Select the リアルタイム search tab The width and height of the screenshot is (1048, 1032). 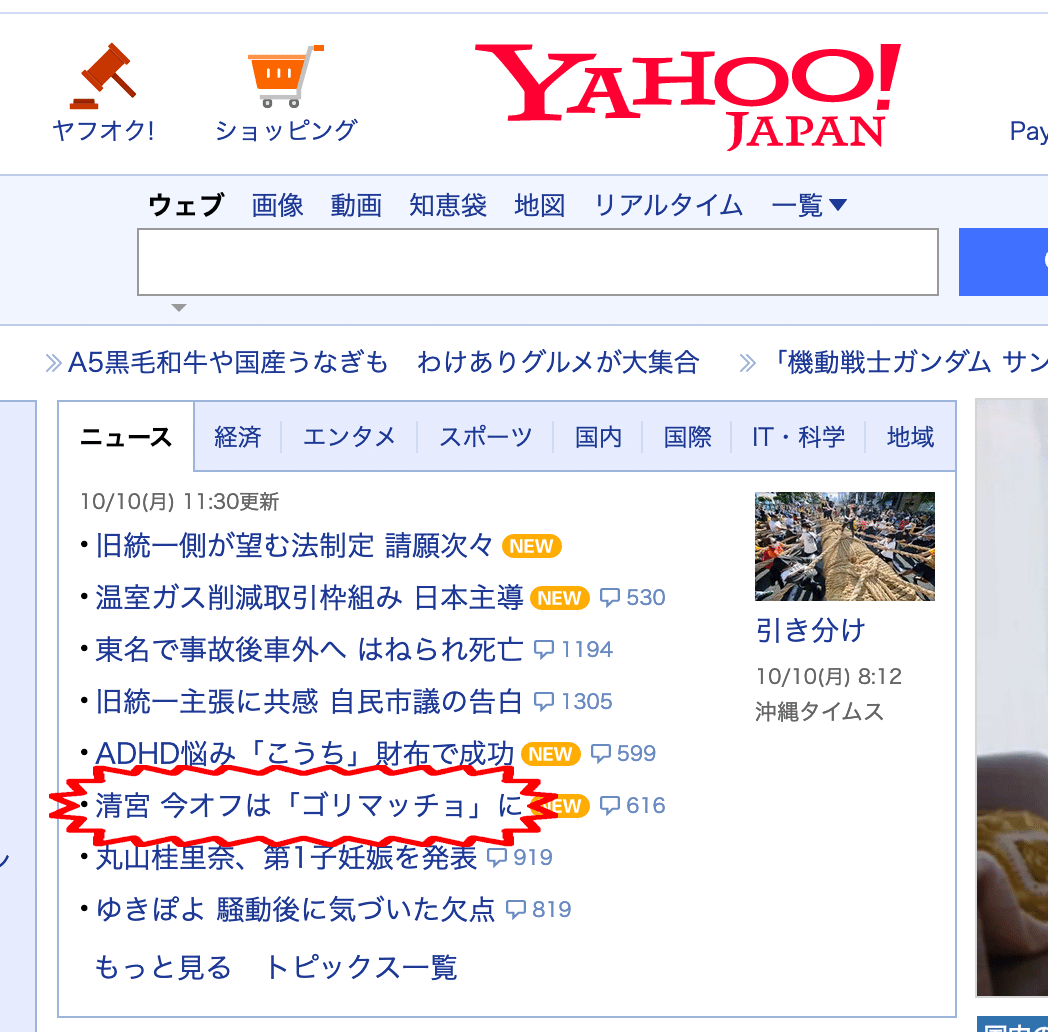[x=668, y=205]
